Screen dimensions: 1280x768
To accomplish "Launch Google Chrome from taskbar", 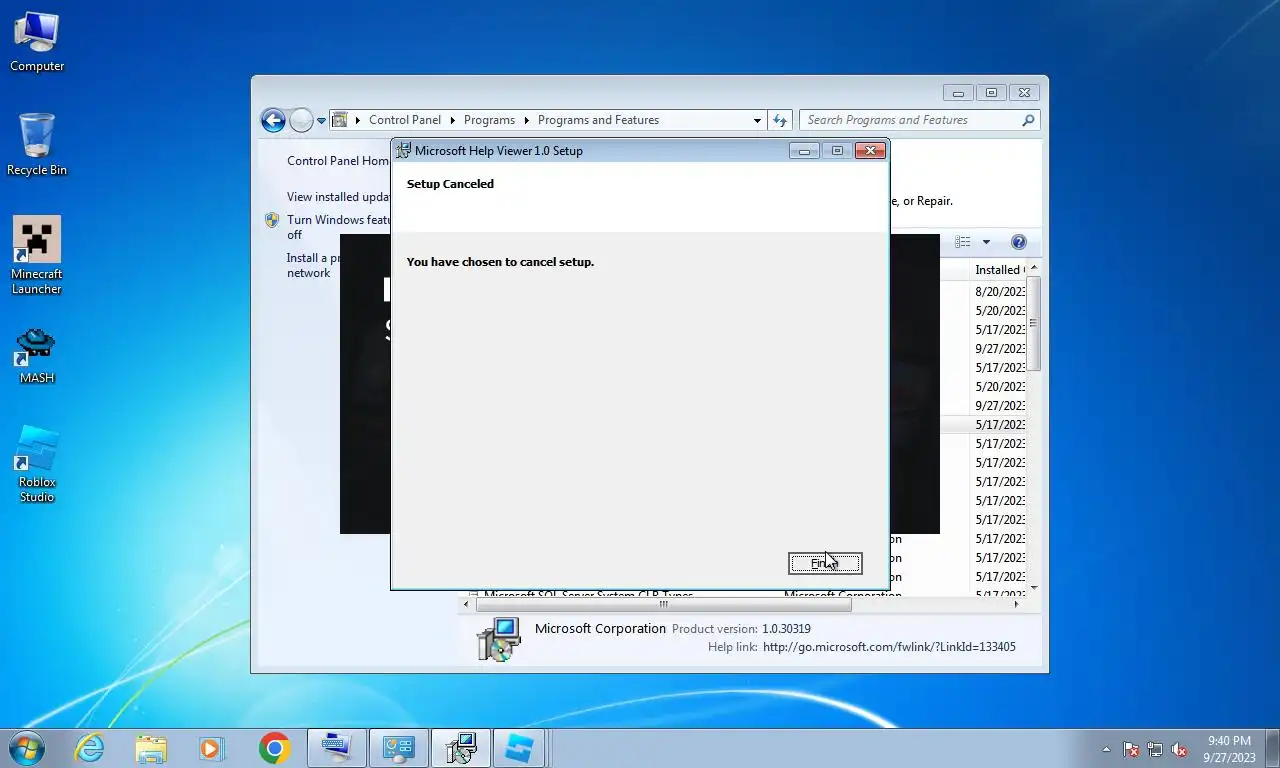I will tap(274, 748).
